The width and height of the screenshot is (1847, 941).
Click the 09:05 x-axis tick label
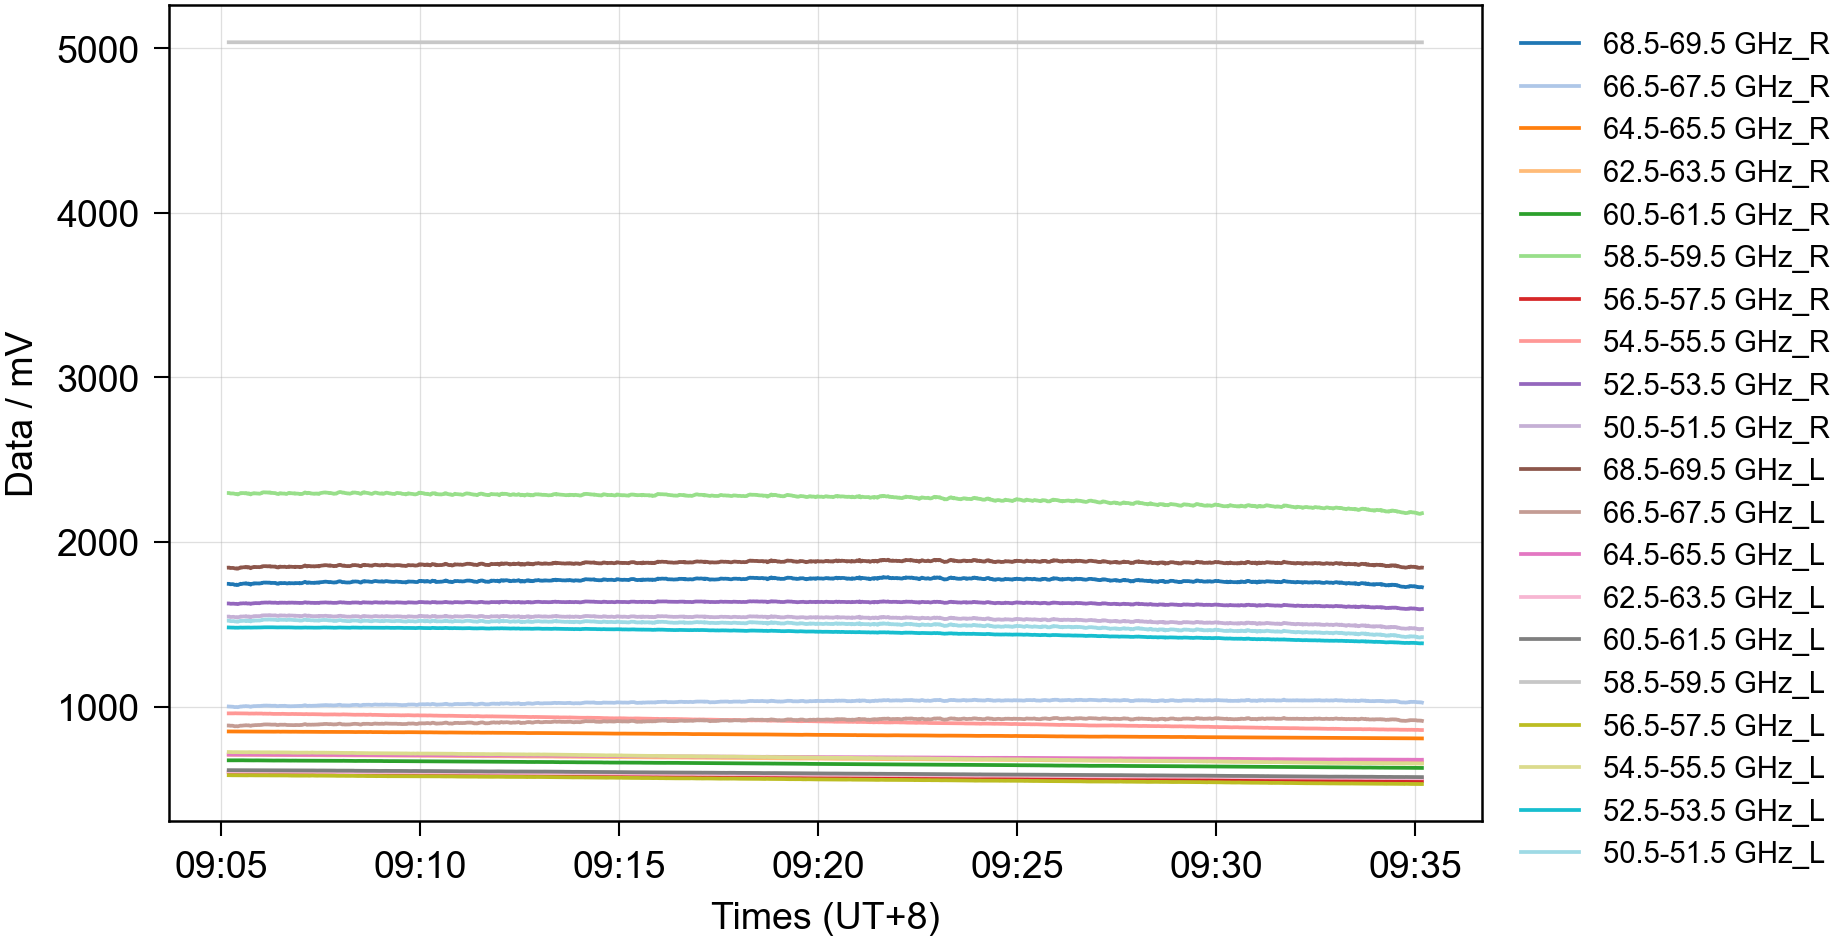coord(221,865)
